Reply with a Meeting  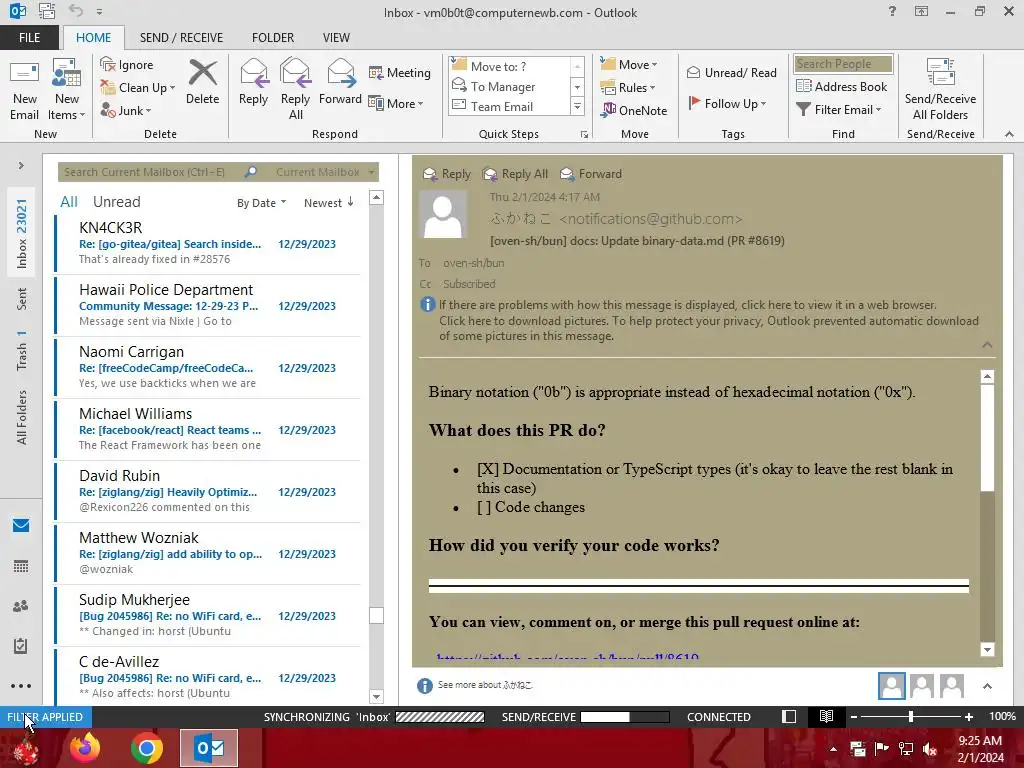click(400, 72)
